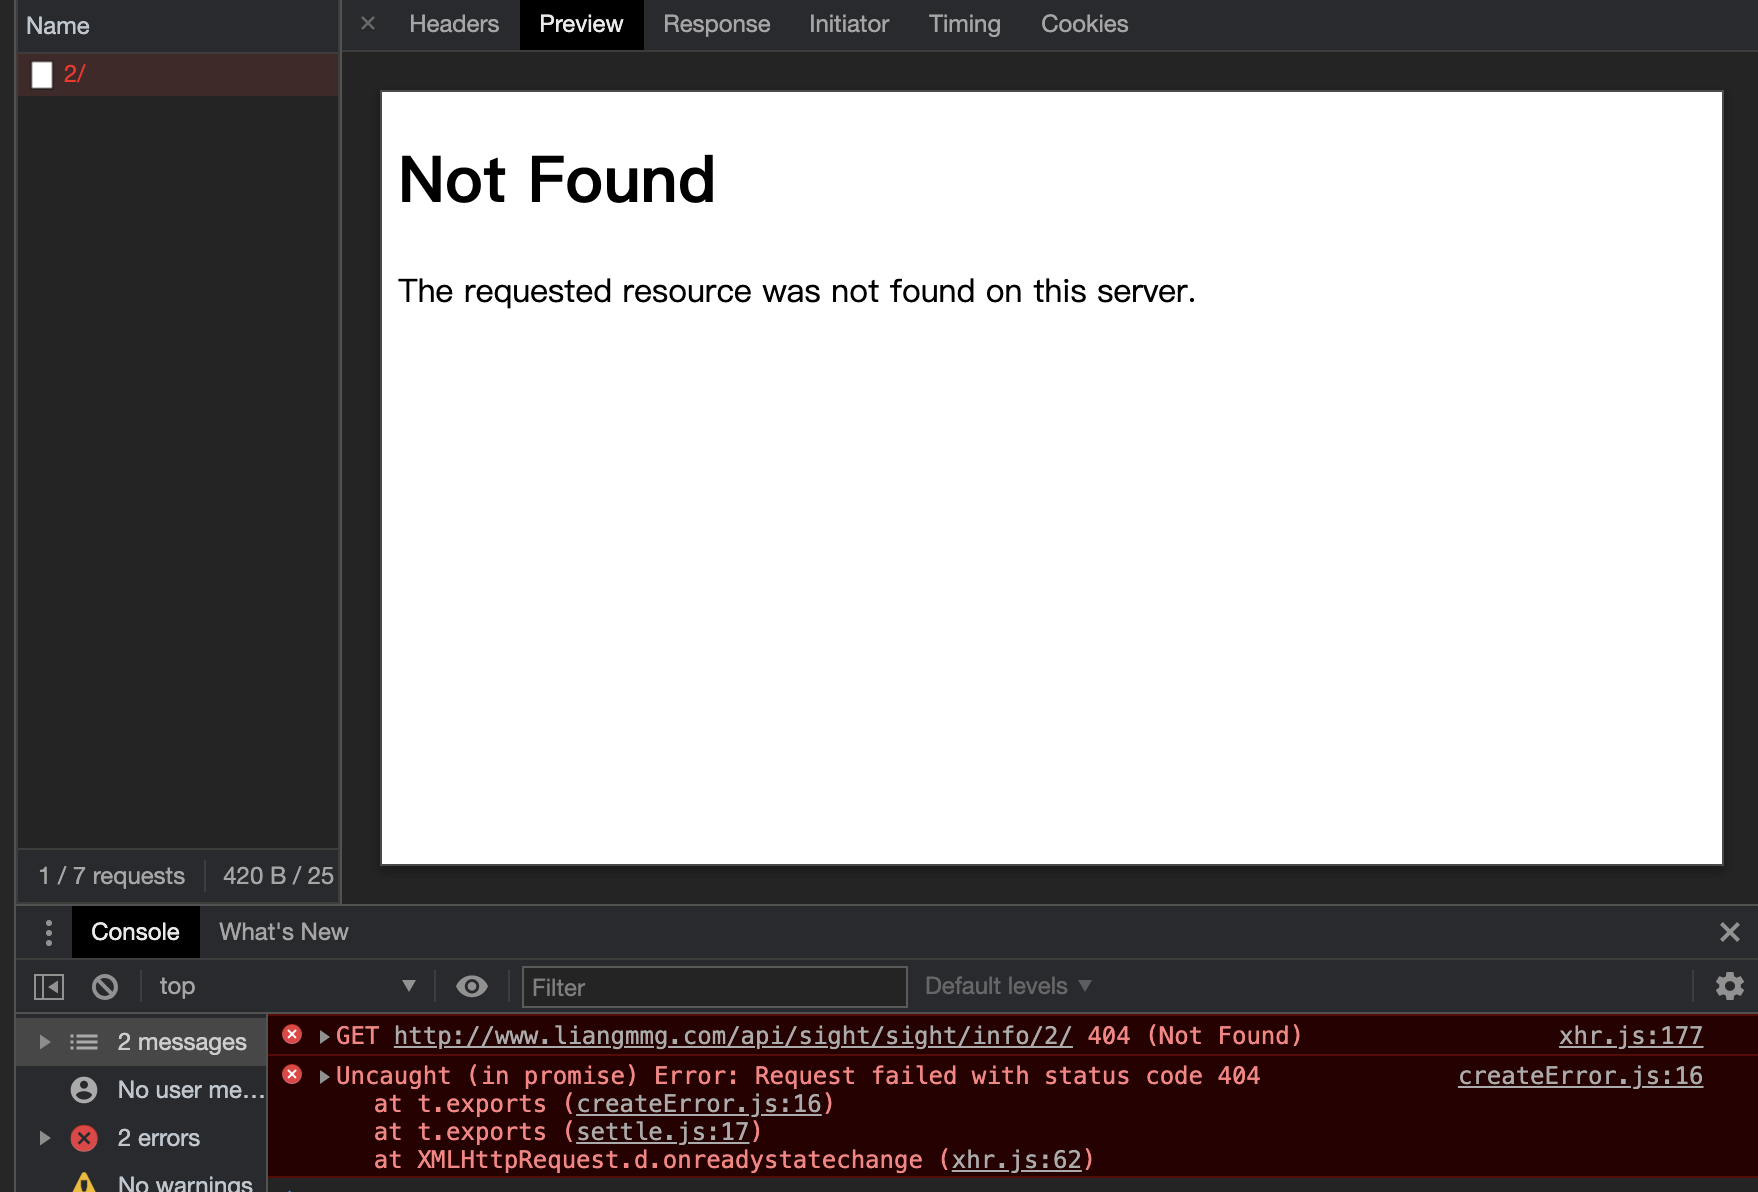Viewport: 1758px width, 1192px height.
Task: Open the xhr.js:177 source link
Action: [x=1630, y=1036]
